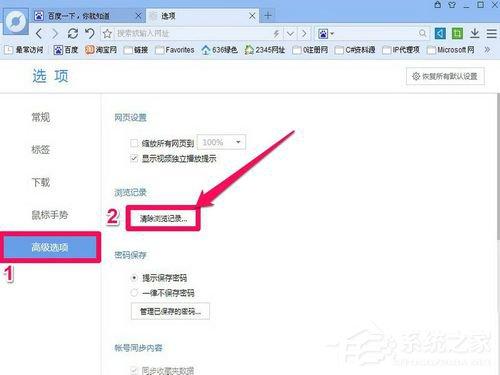The width and height of the screenshot is (500, 375).
Task: Expand the bookmarks bar overflow chevron
Action: click(487, 50)
